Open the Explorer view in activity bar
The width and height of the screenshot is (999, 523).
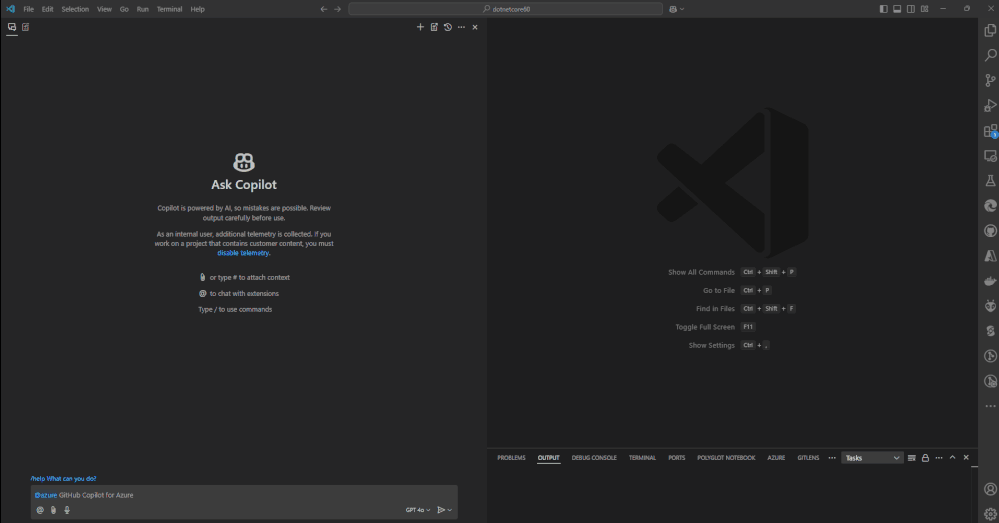(x=990, y=30)
